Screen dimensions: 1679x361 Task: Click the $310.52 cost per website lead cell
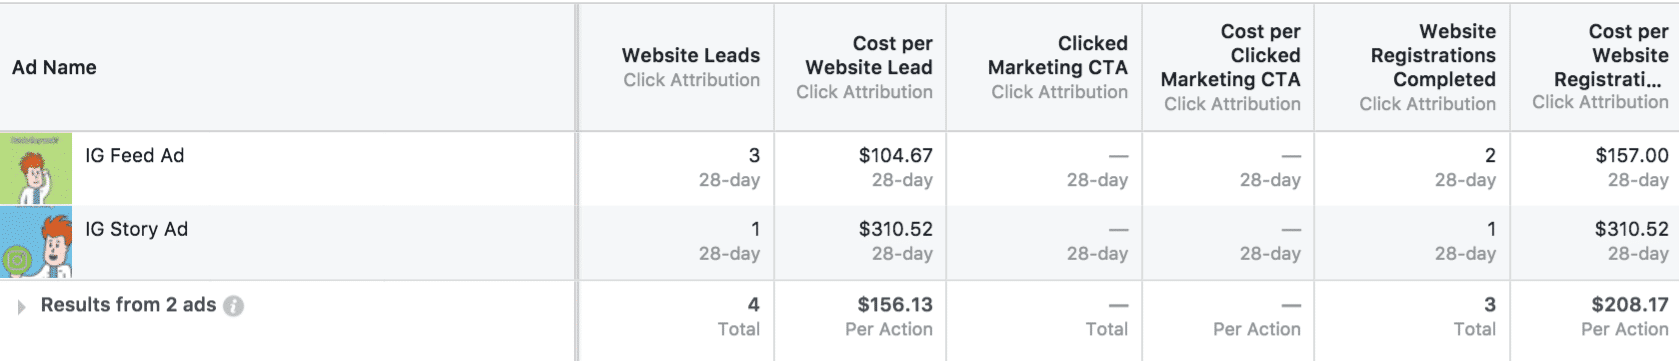pyautogui.click(x=895, y=229)
